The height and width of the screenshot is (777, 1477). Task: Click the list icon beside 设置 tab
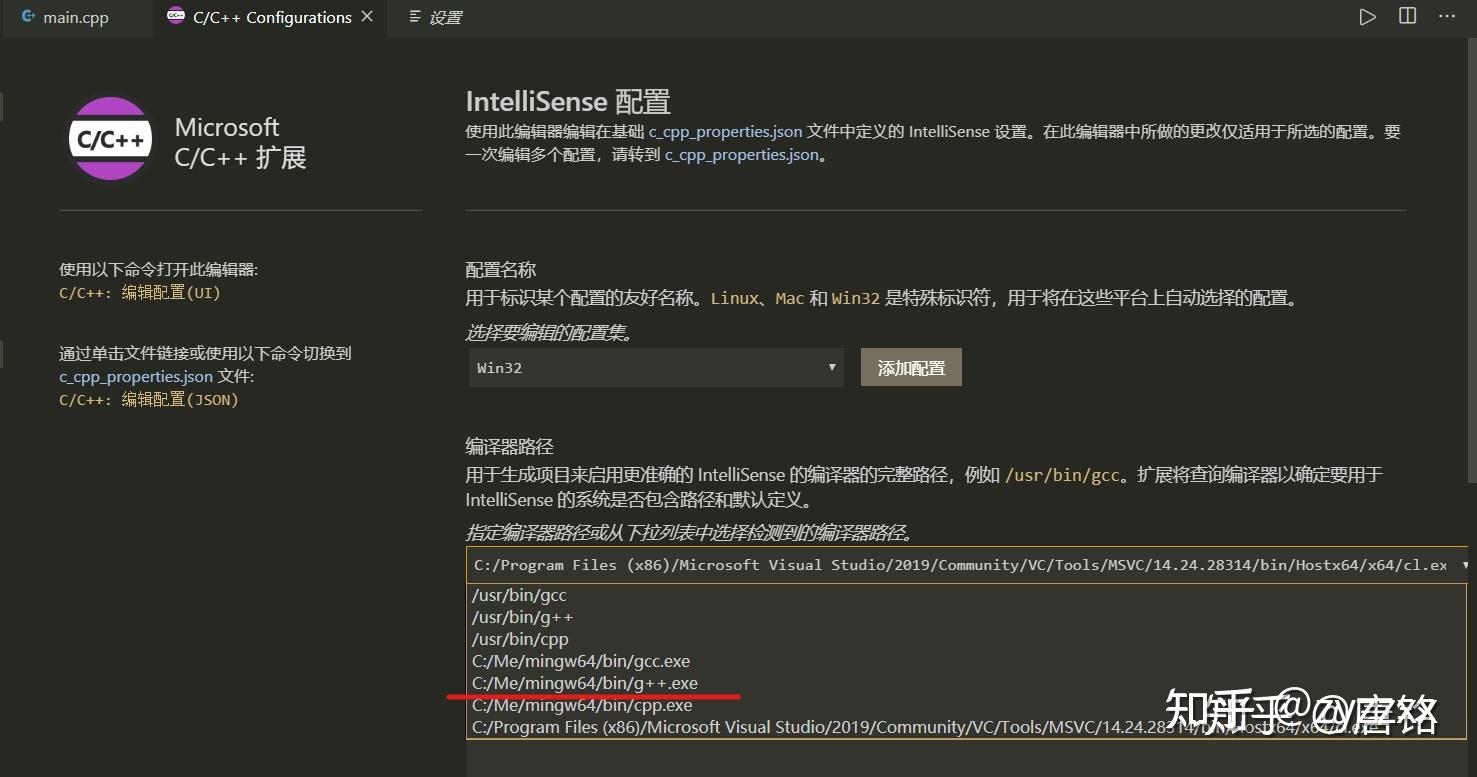415,16
